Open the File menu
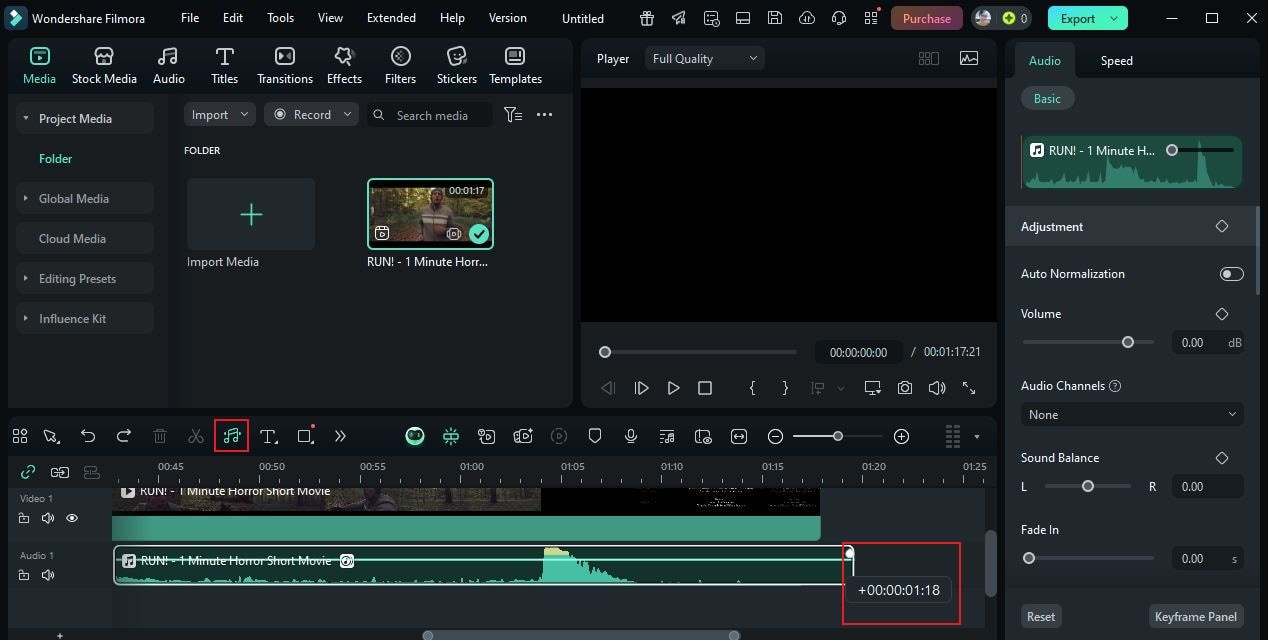This screenshot has width=1268, height=640. click(189, 18)
